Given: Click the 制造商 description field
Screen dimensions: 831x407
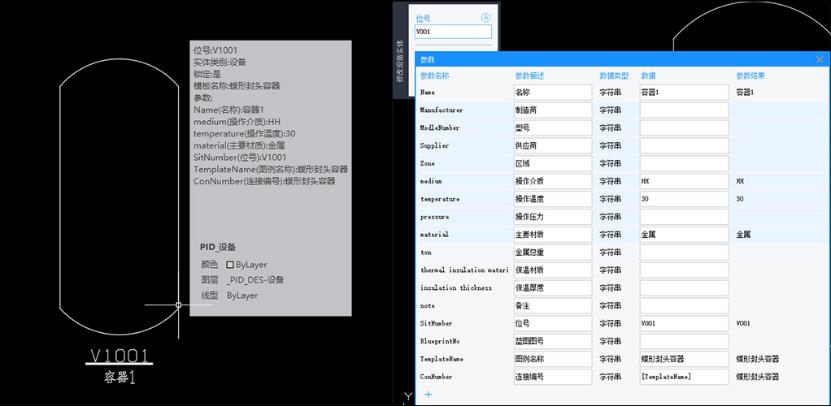Looking at the screenshot, I should 552,110.
